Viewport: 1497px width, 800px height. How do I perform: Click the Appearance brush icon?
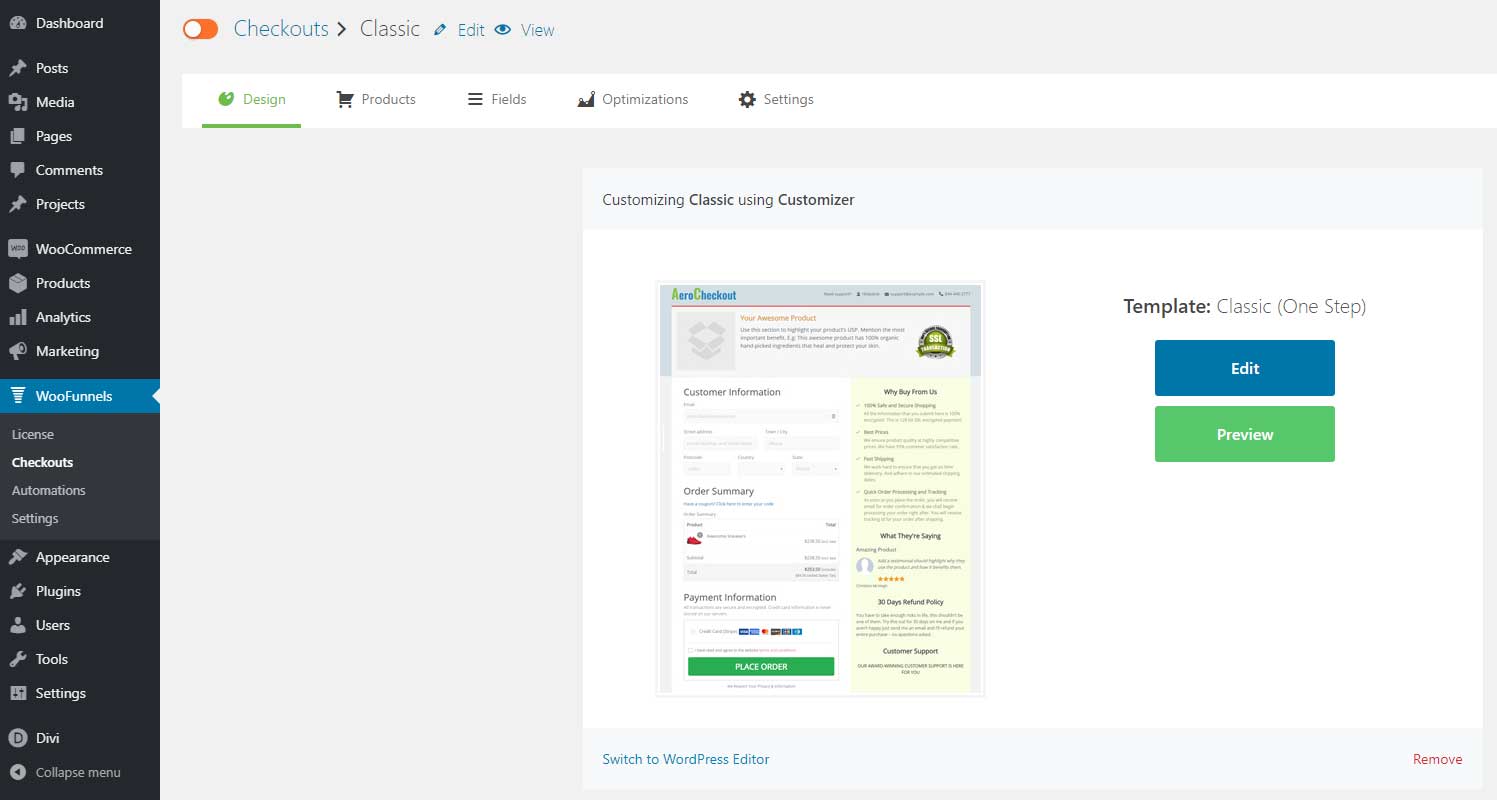(17, 557)
